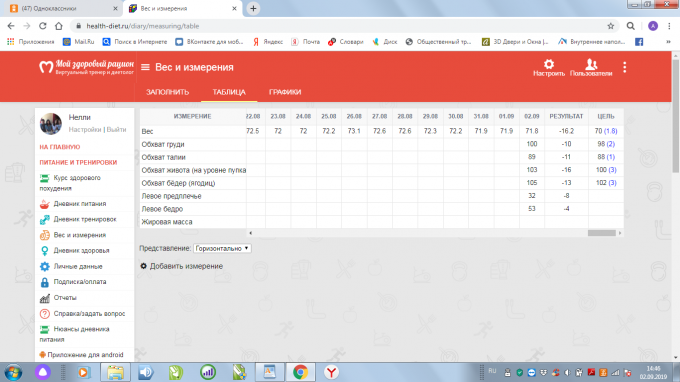680x382 pixels.
Task: Expand the Представление Горизонтально dropdown
Action: (x=222, y=248)
